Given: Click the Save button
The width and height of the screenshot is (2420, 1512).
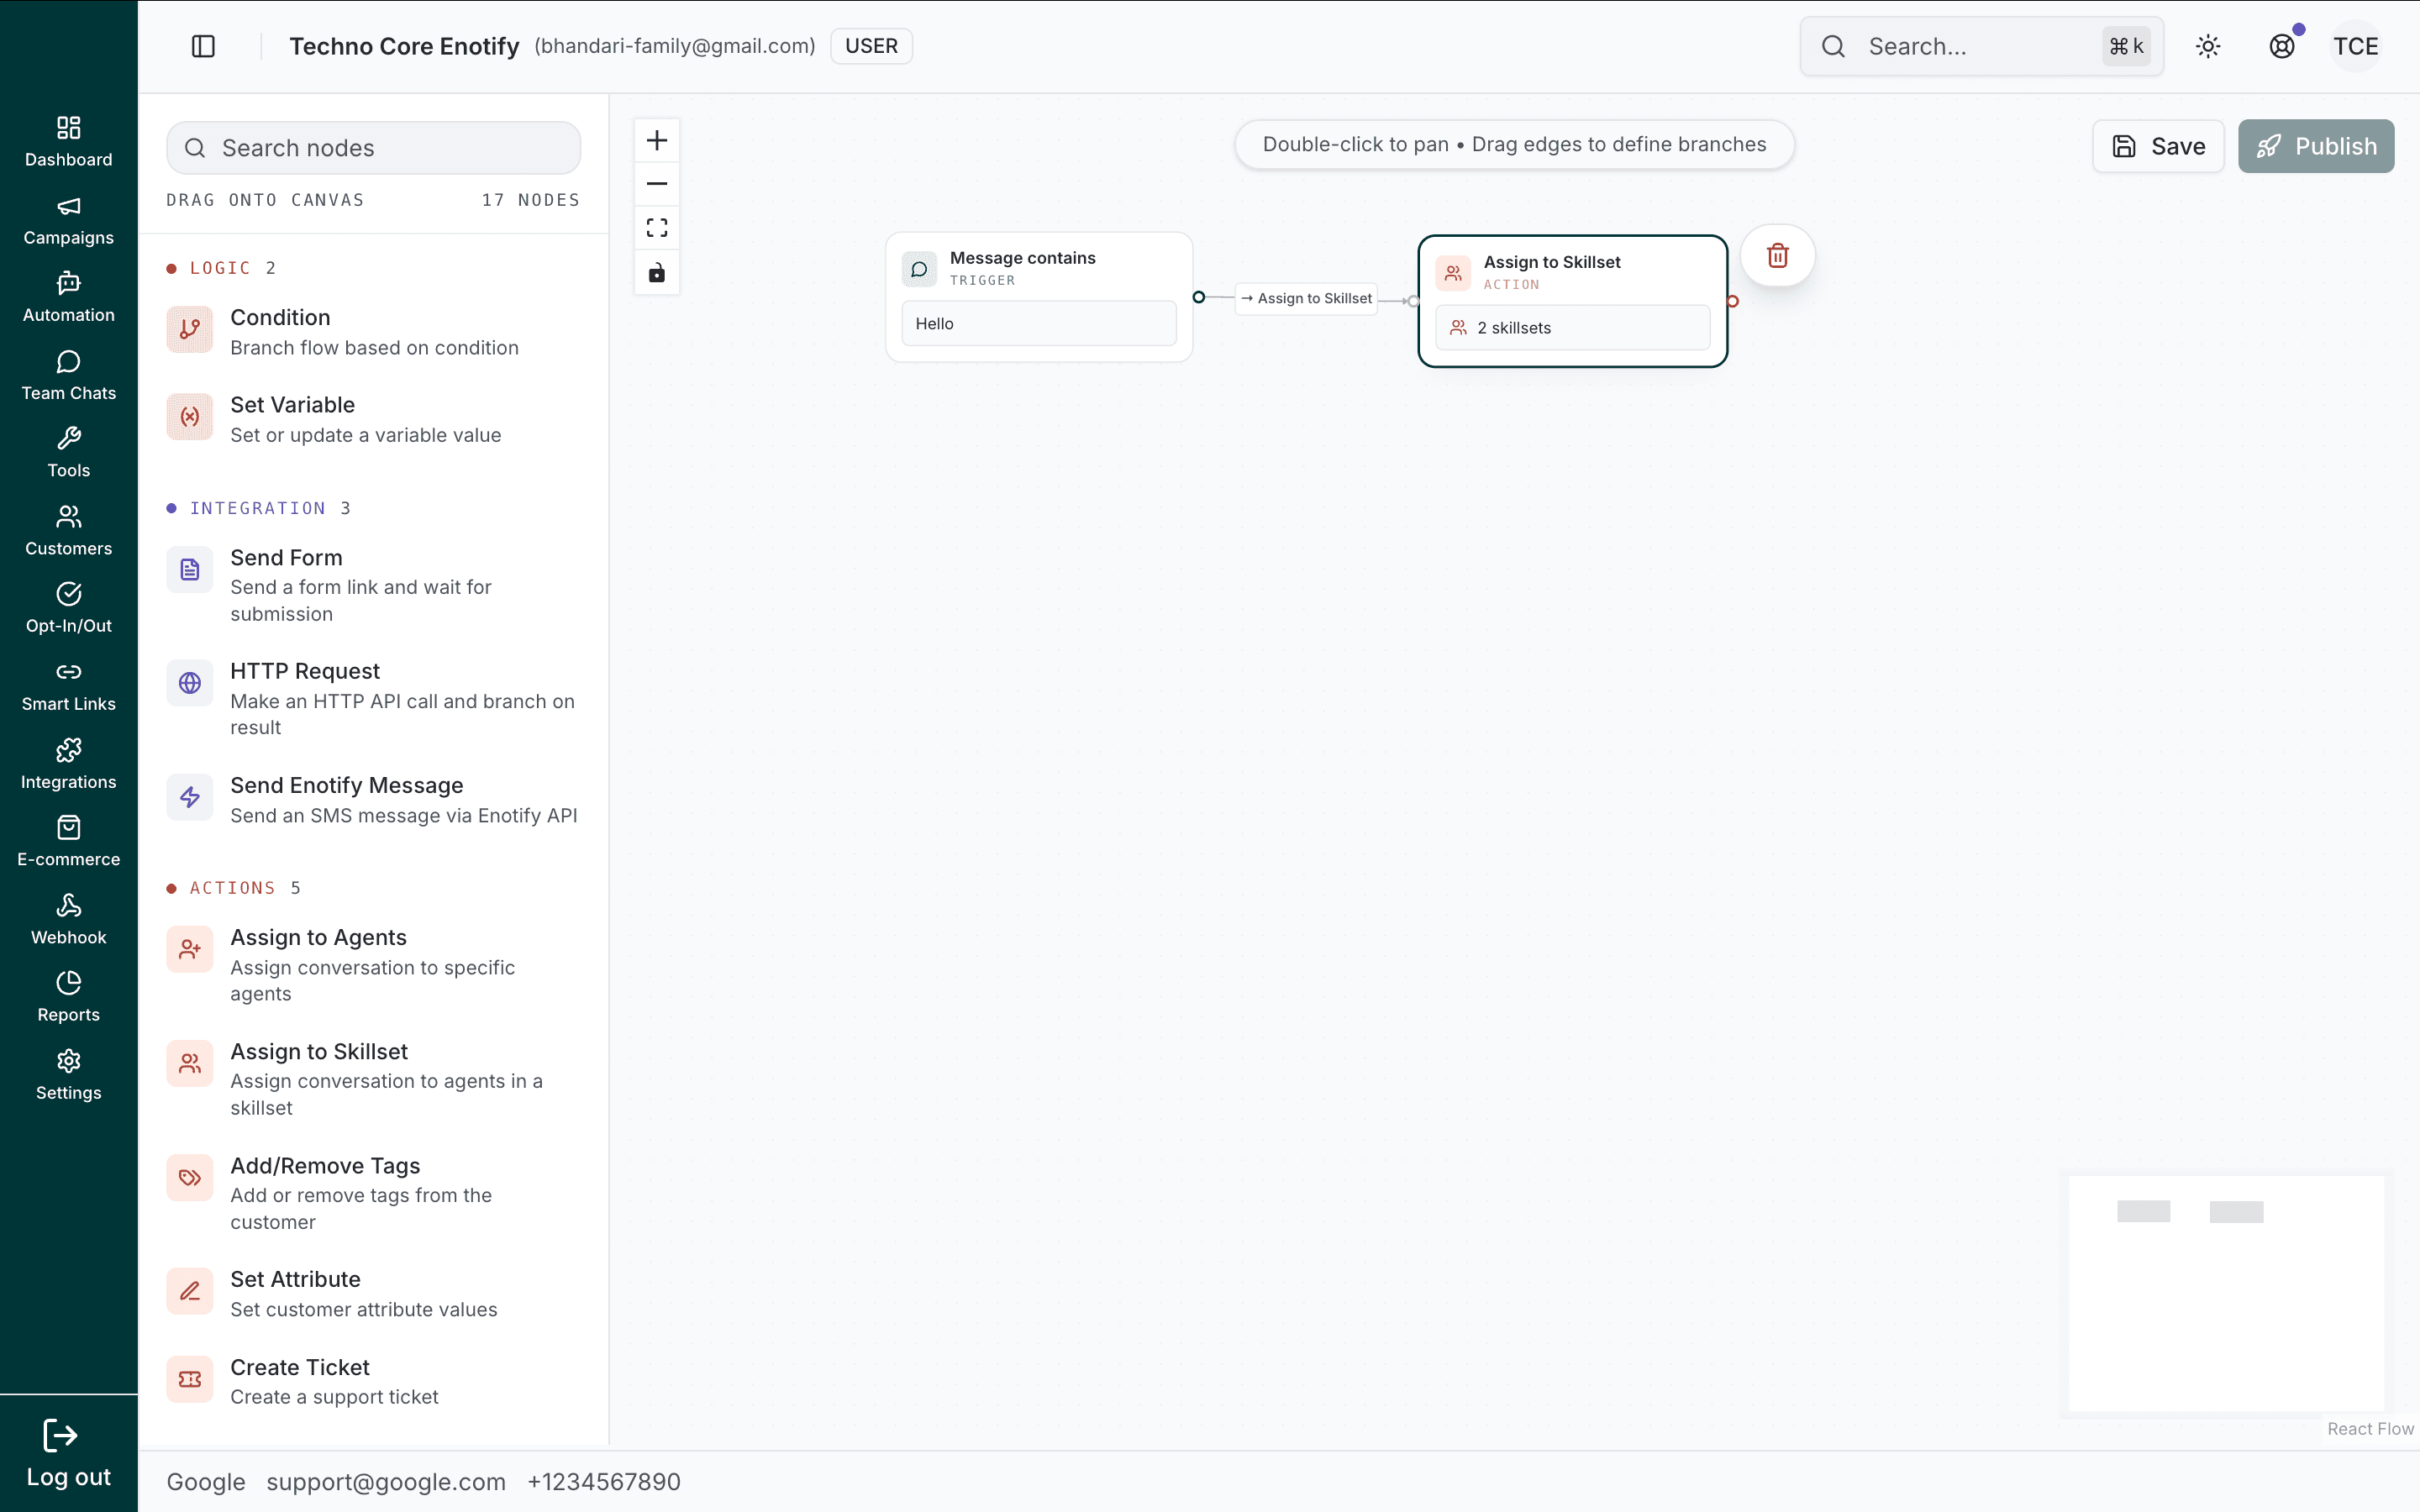Looking at the screenshot, I should click(2158, 146).
